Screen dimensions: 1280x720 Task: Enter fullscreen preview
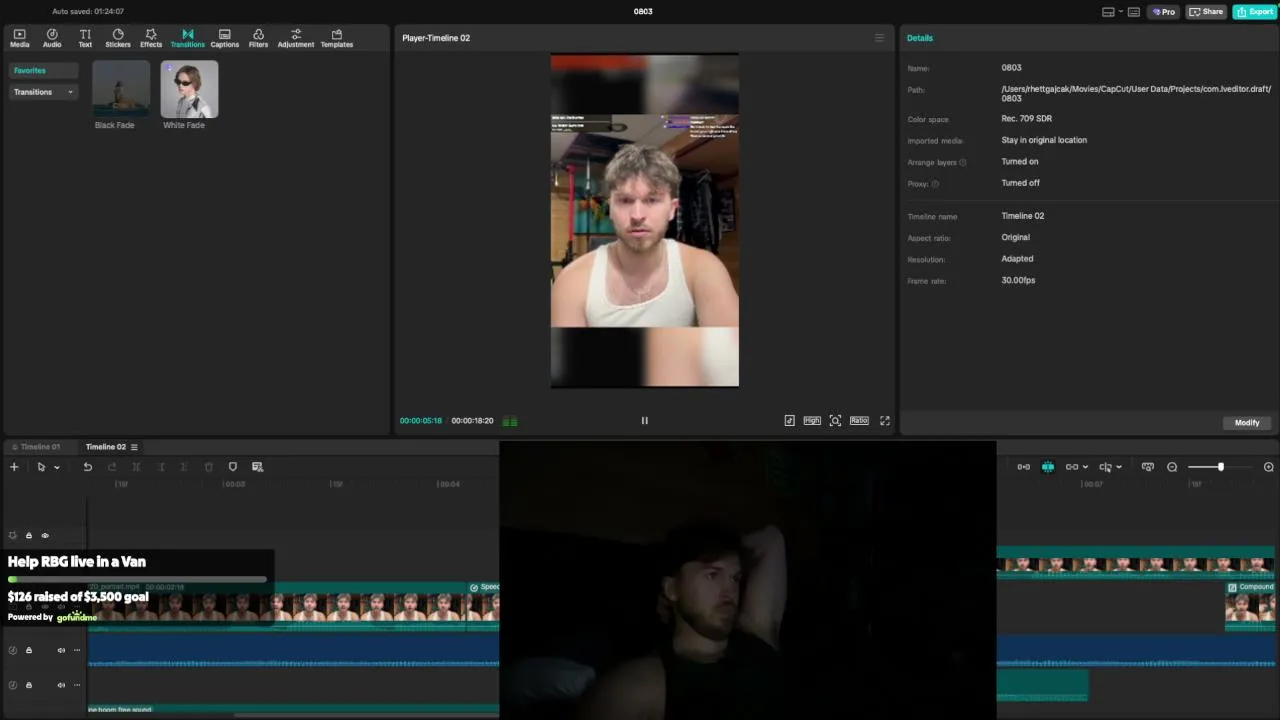[885, 421]
